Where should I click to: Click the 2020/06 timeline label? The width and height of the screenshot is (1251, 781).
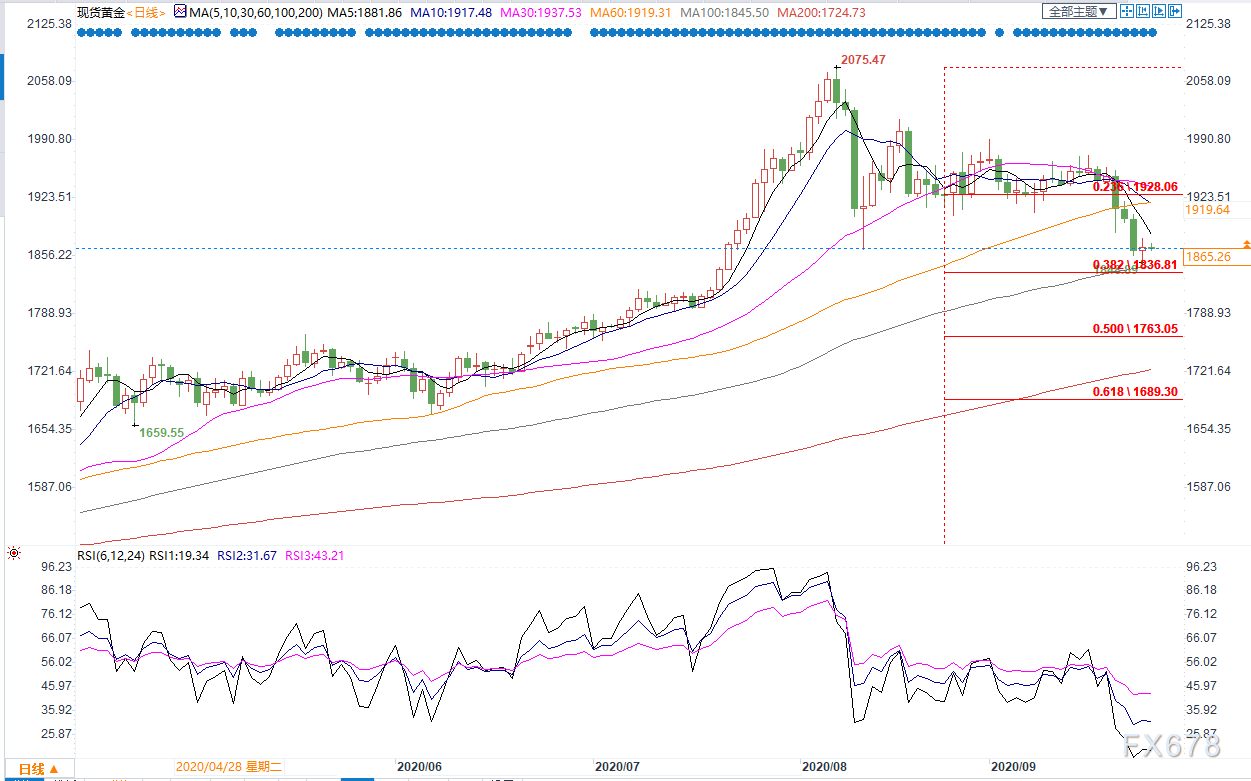(420, 766)
